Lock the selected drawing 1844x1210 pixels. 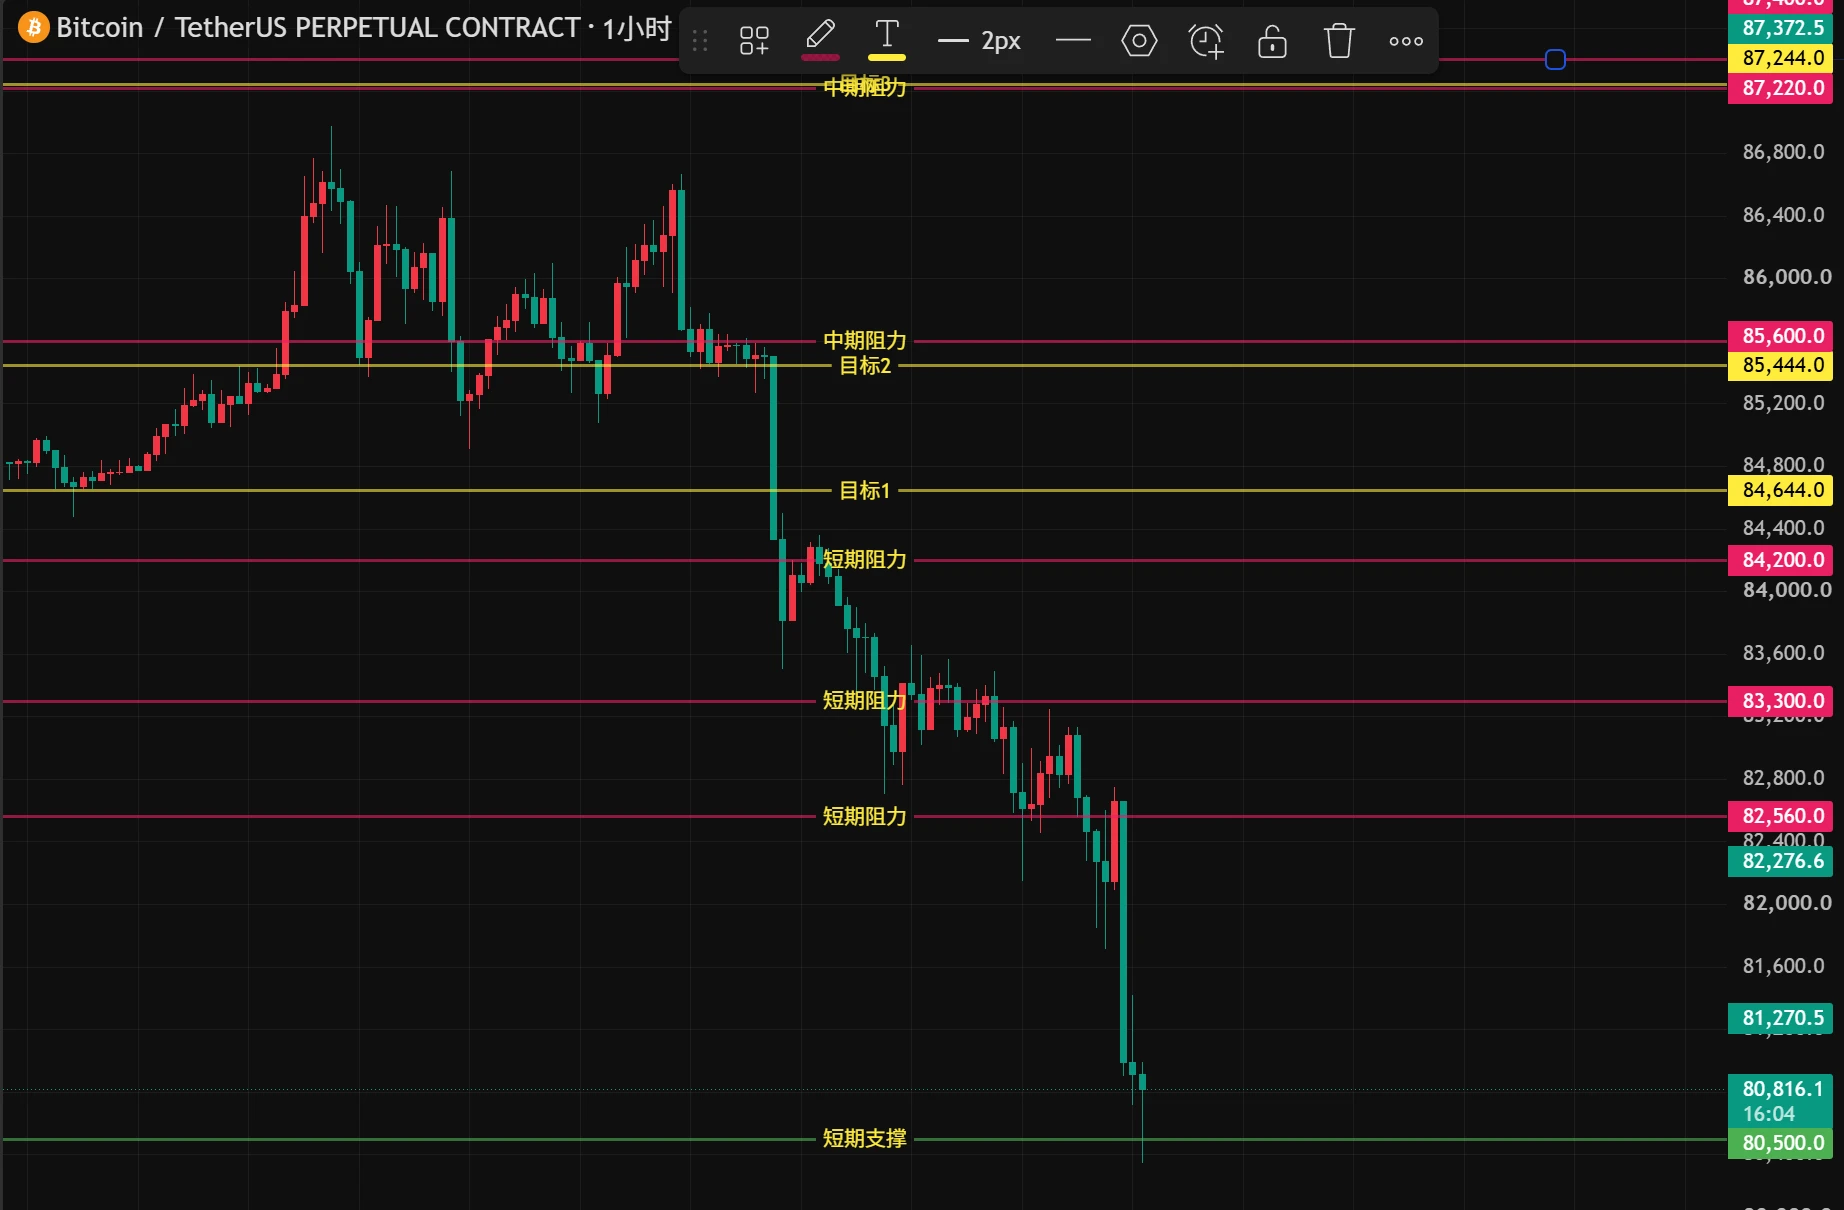(x=1272, y=41)
